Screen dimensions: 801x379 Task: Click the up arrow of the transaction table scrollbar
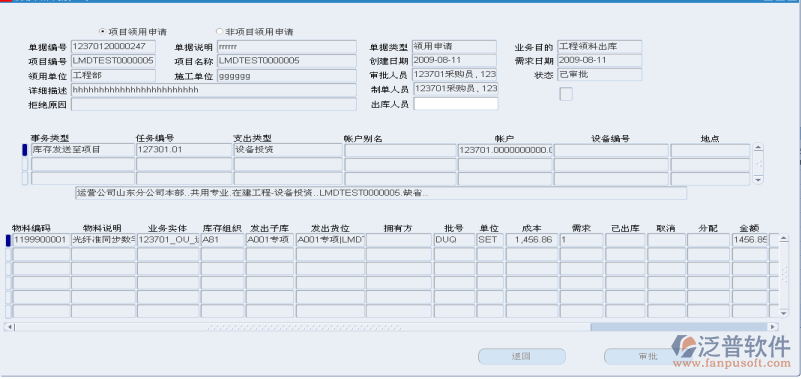(759, 148)
